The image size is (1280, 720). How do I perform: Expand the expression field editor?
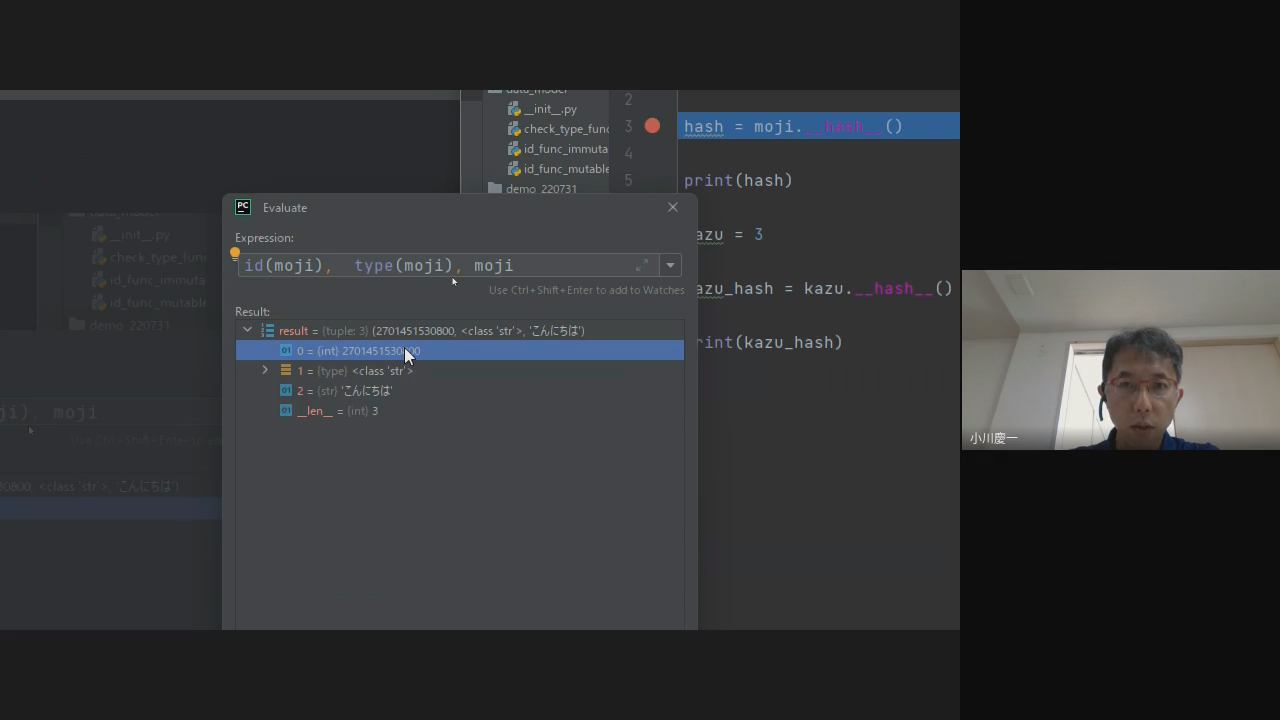tap(641, 265)
